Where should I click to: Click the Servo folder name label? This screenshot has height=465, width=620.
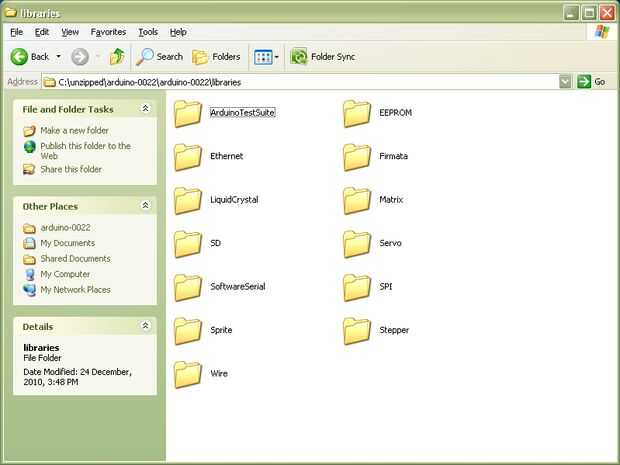click(x=390, y=243)
